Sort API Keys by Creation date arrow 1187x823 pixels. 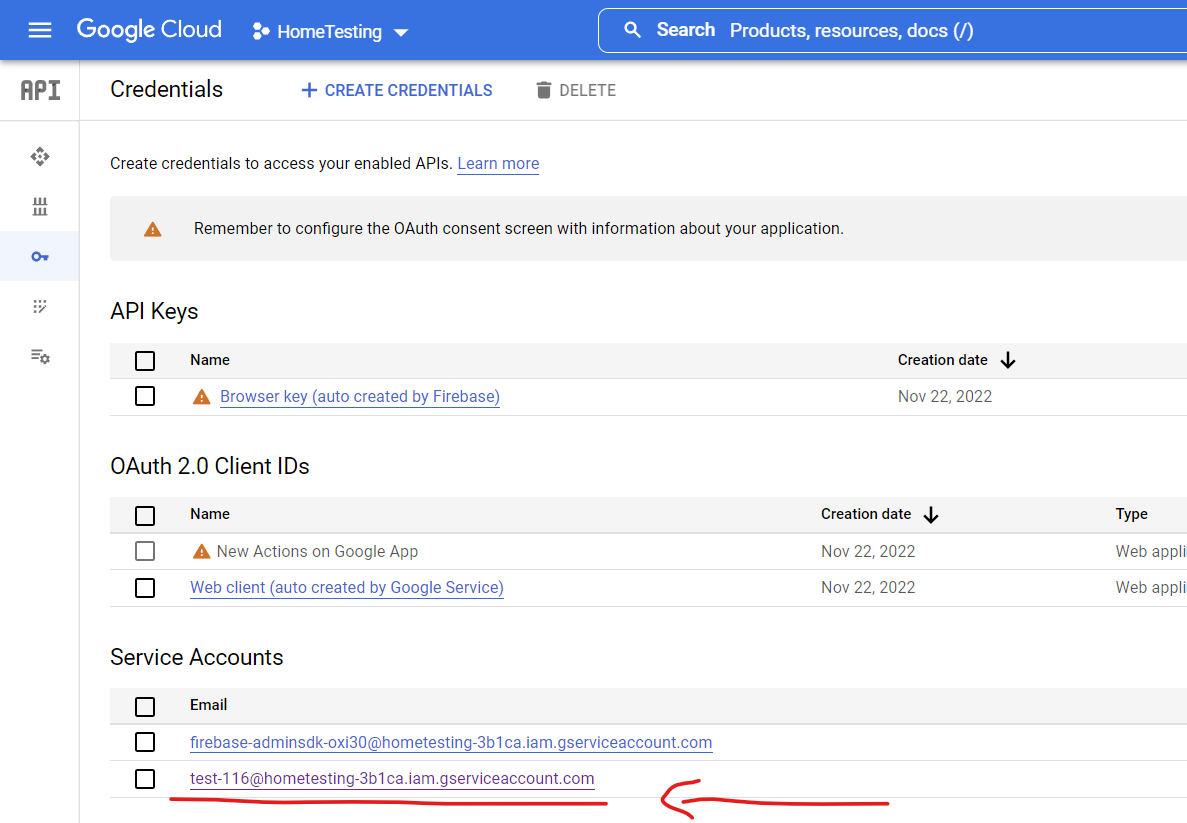point(1008,360)
